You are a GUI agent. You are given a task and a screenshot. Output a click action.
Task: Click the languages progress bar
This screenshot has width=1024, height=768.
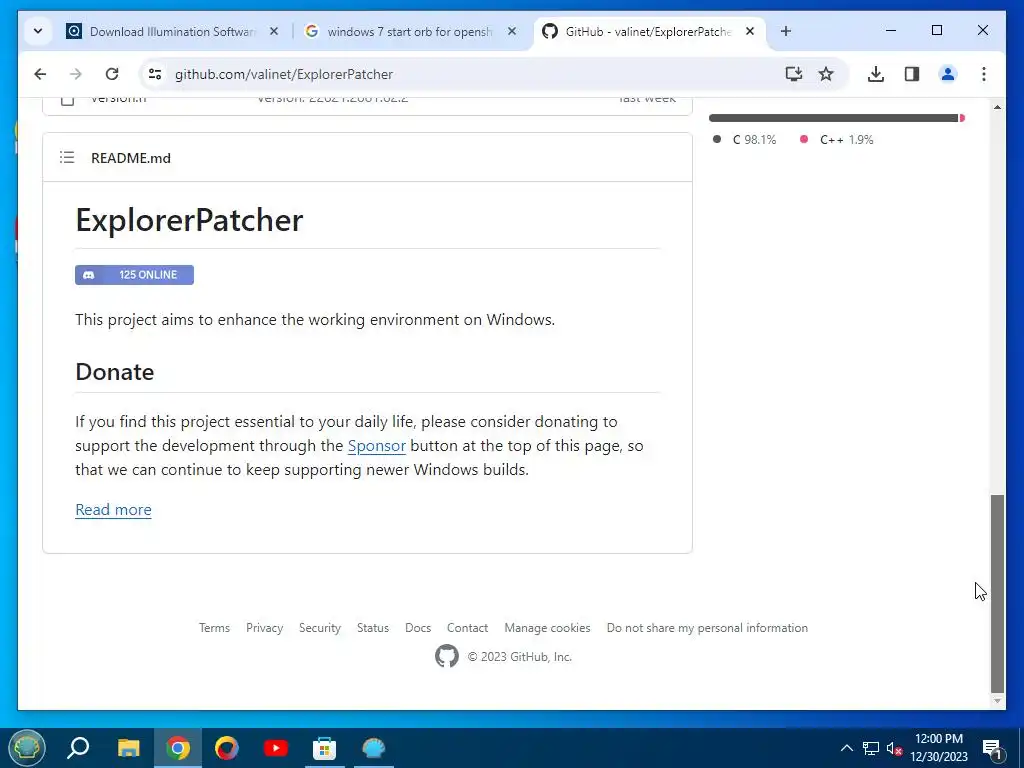[837, 118]
